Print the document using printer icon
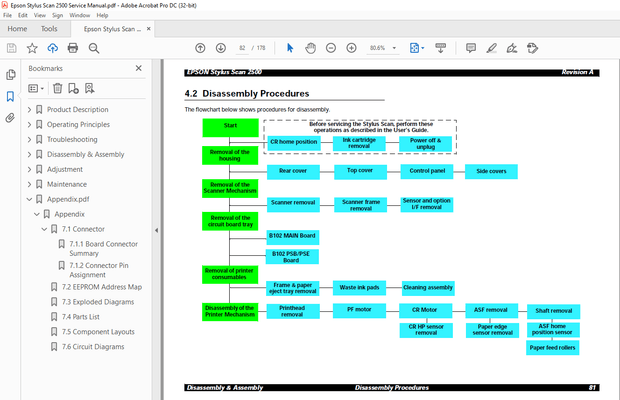 pyautogui.click(x=73, y=48)
